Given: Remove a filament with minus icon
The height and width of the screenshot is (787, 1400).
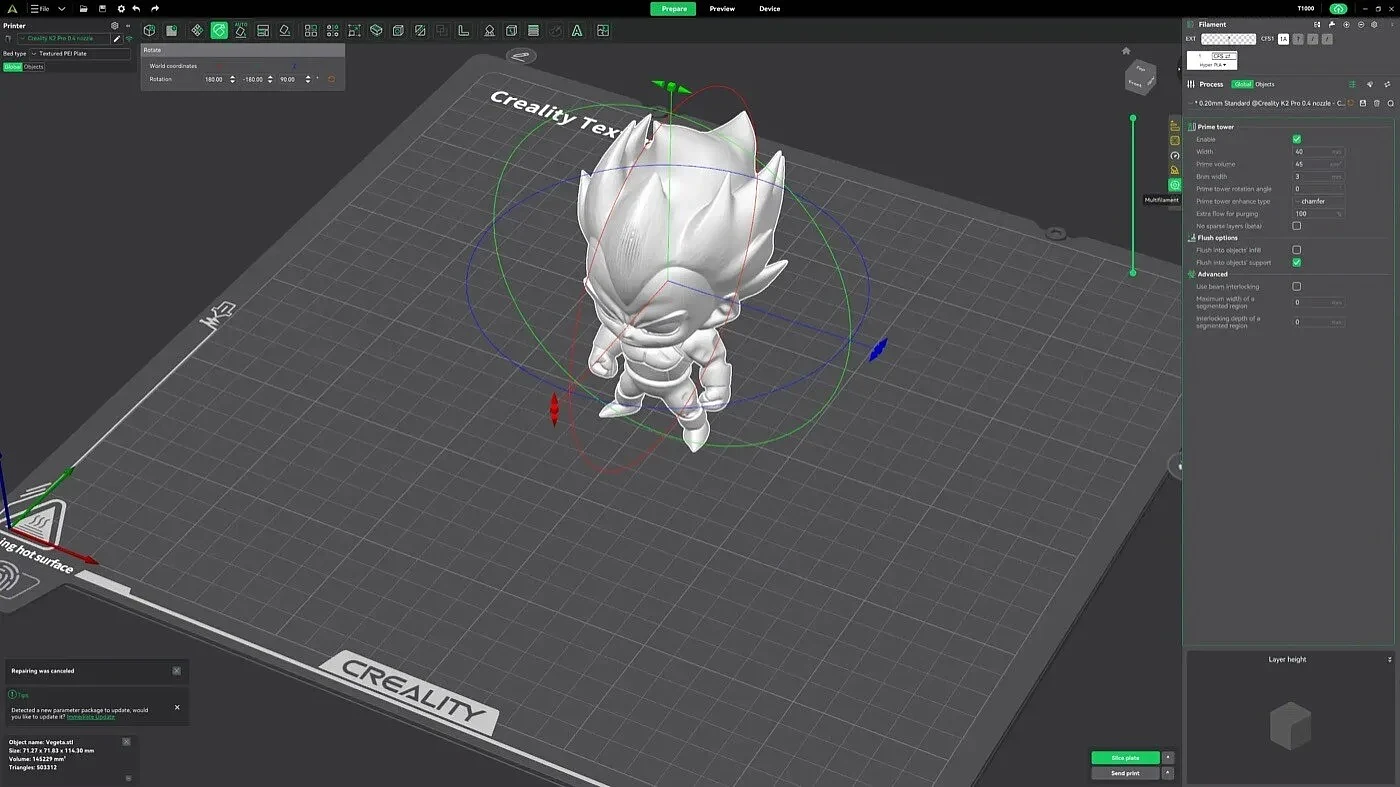Looking at the screenshot, I should pos(1361,25).
